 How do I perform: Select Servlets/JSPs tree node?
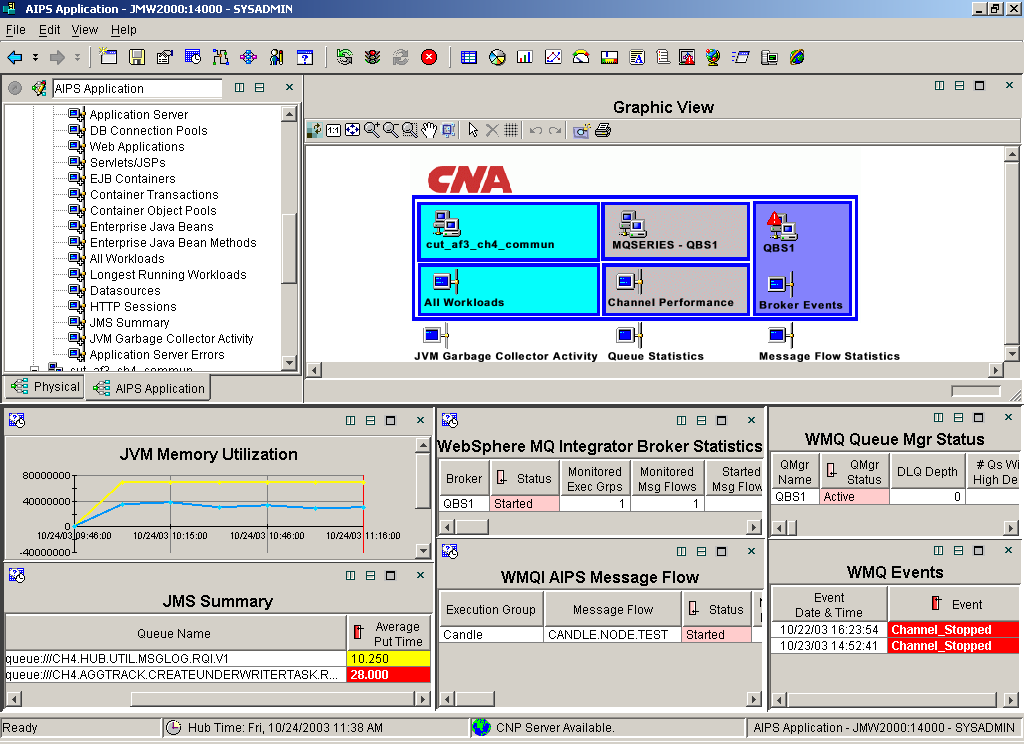127,163
